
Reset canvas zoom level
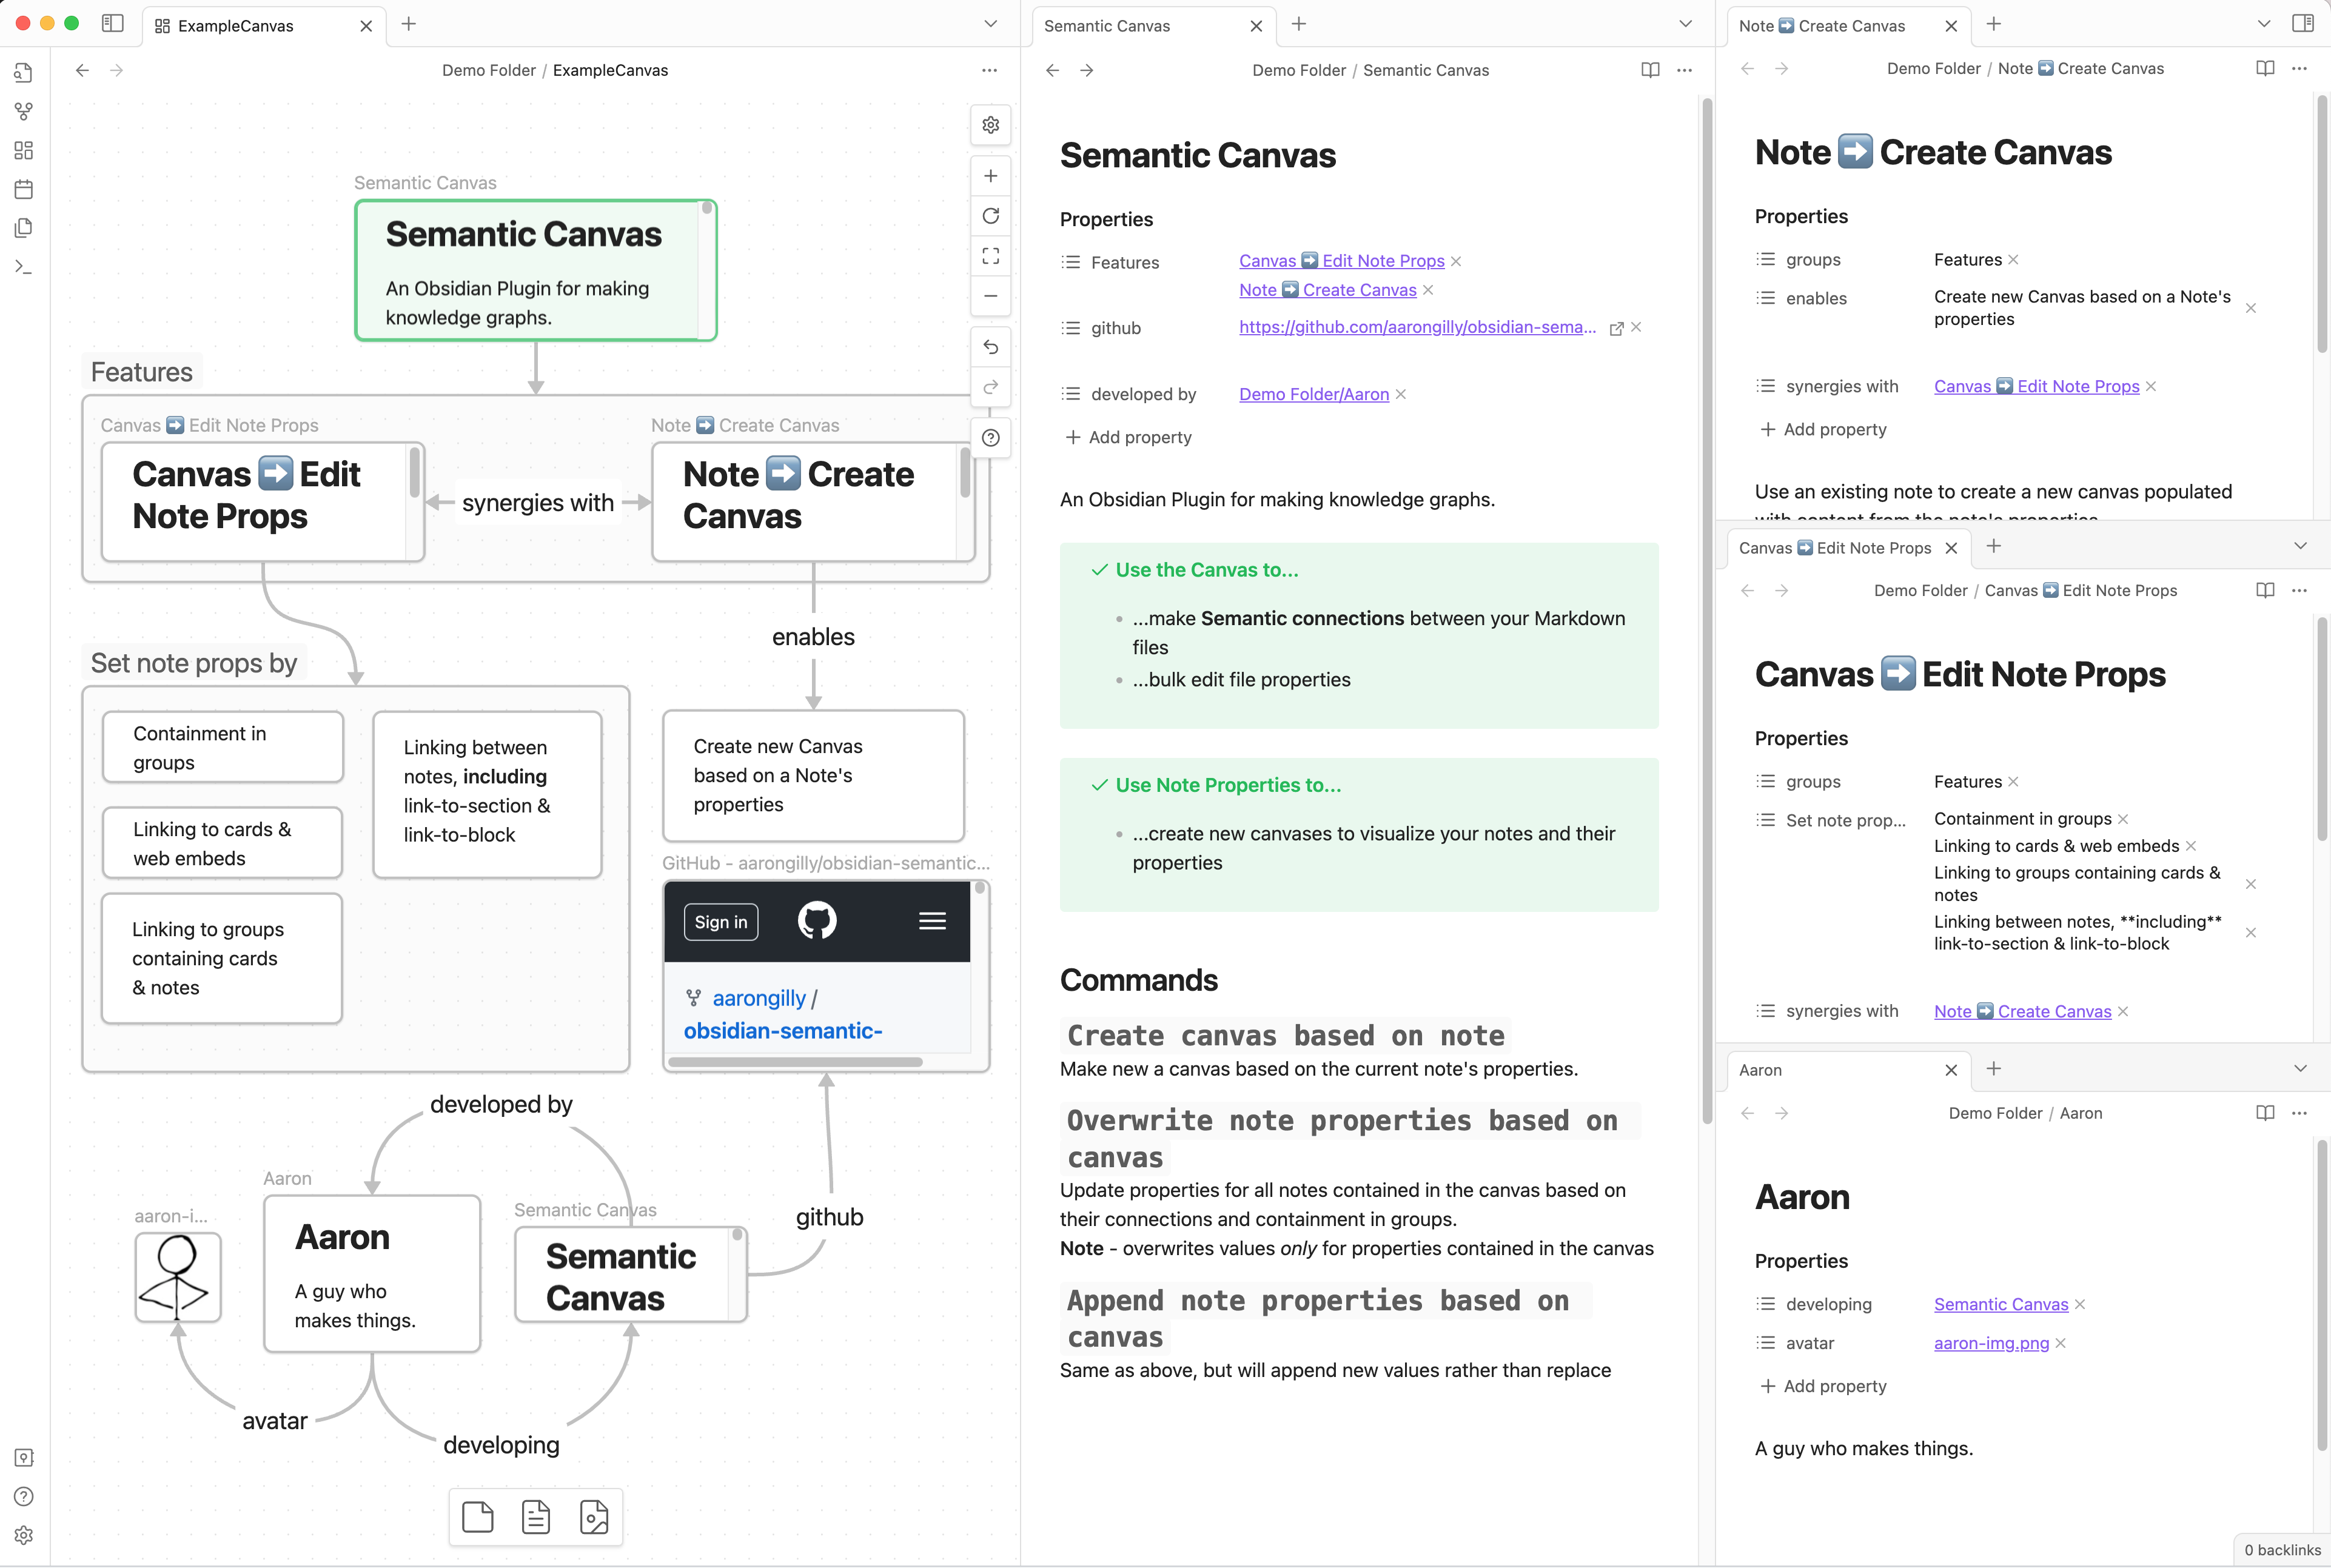click(990, 216)
